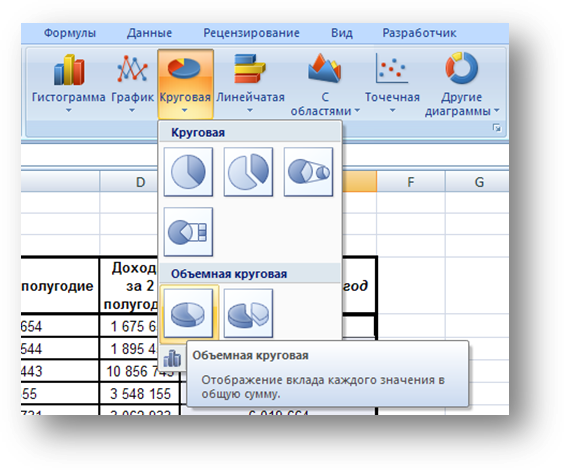The width and height of the screenshot is (564, 470).
Task: Switch to the Формулы ribbon tab
Action: pos(70,33)
